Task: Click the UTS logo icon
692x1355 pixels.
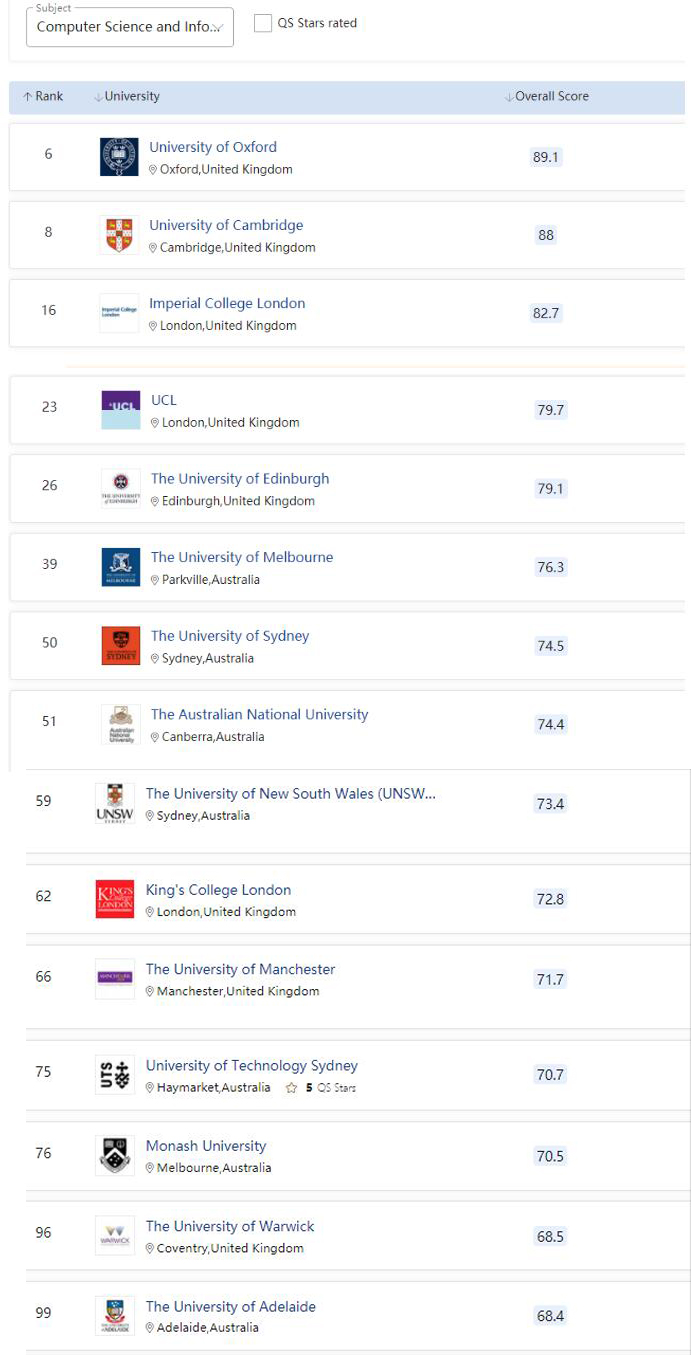Action: (x=115, y=1075)
